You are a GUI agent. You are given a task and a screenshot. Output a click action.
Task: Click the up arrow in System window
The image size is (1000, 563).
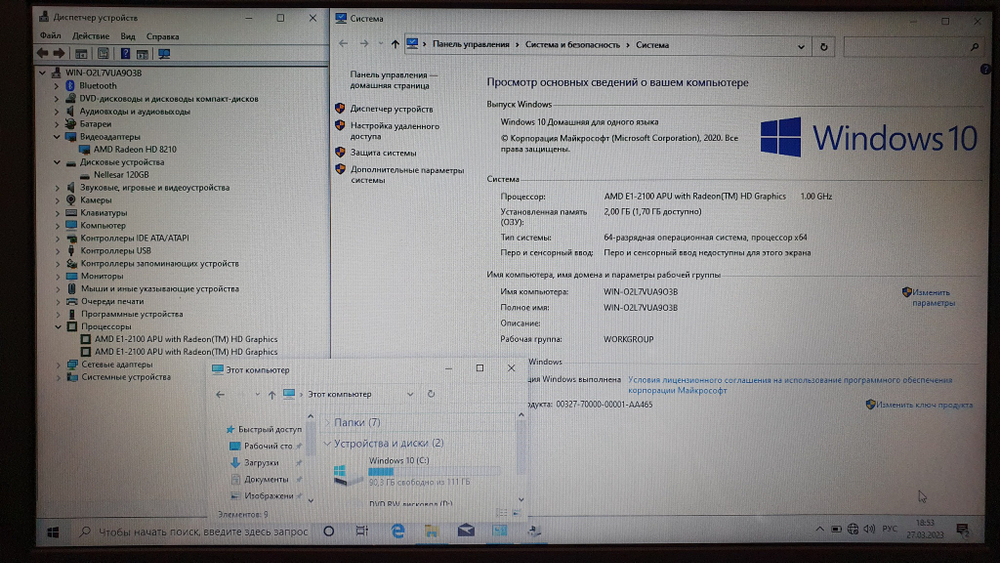[395, 44]
